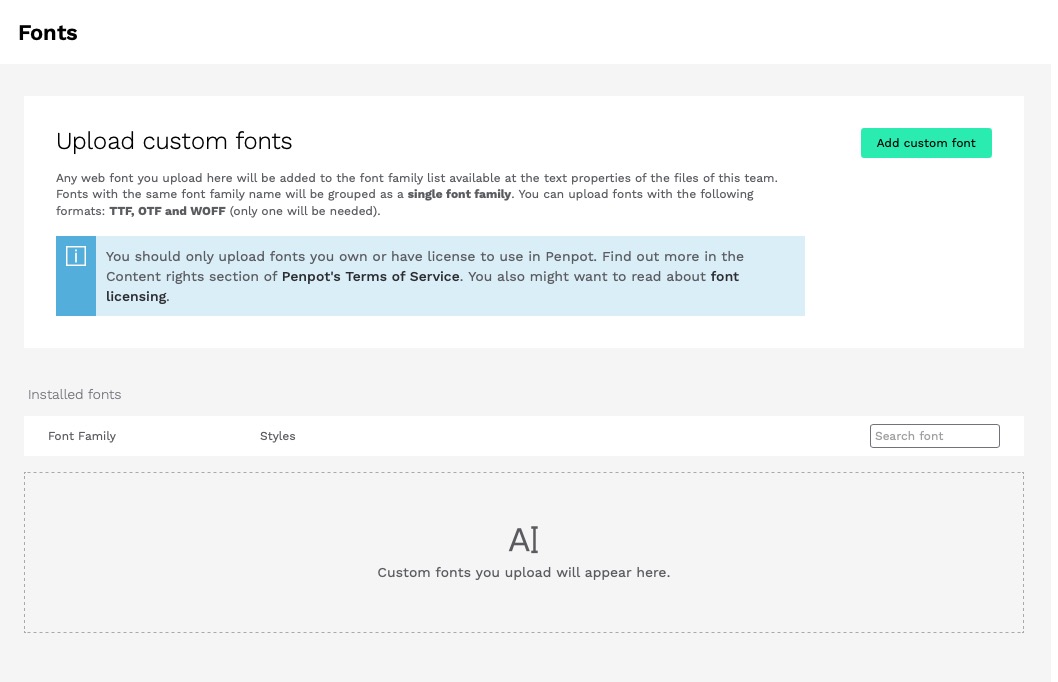Image resolution: width=1058 pixels, height=682 pixels.
Task: Click the TTF, OTF and WOFF formats text
Action: [168, 211]
